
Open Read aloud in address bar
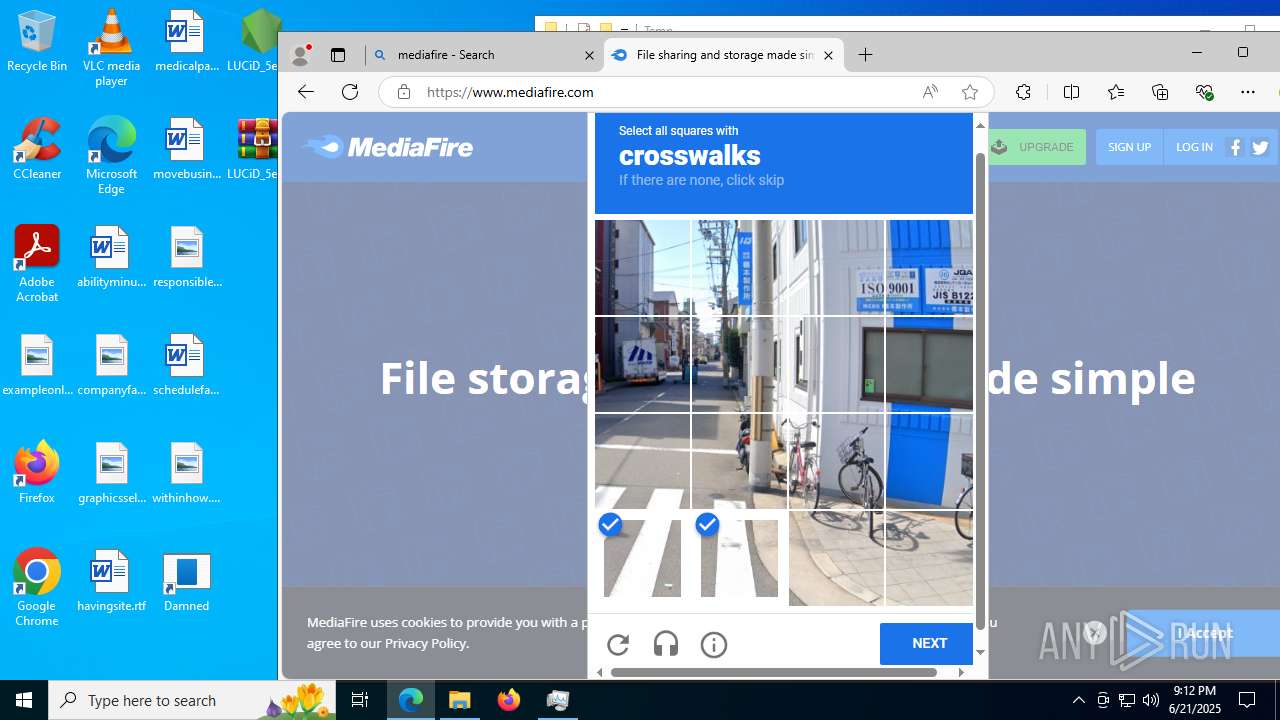tap(930, 92)
